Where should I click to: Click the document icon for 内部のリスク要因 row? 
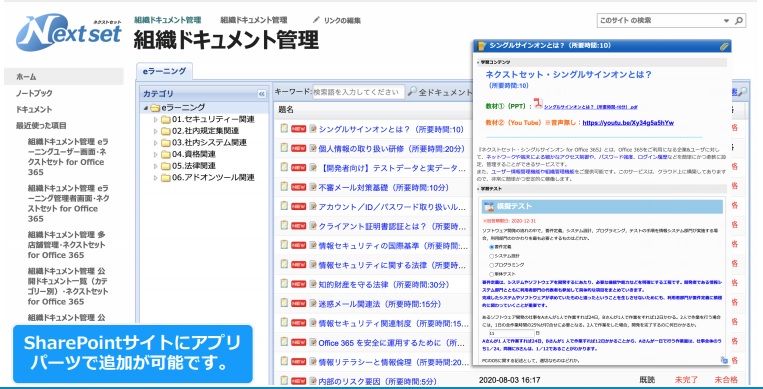(284, 380)
